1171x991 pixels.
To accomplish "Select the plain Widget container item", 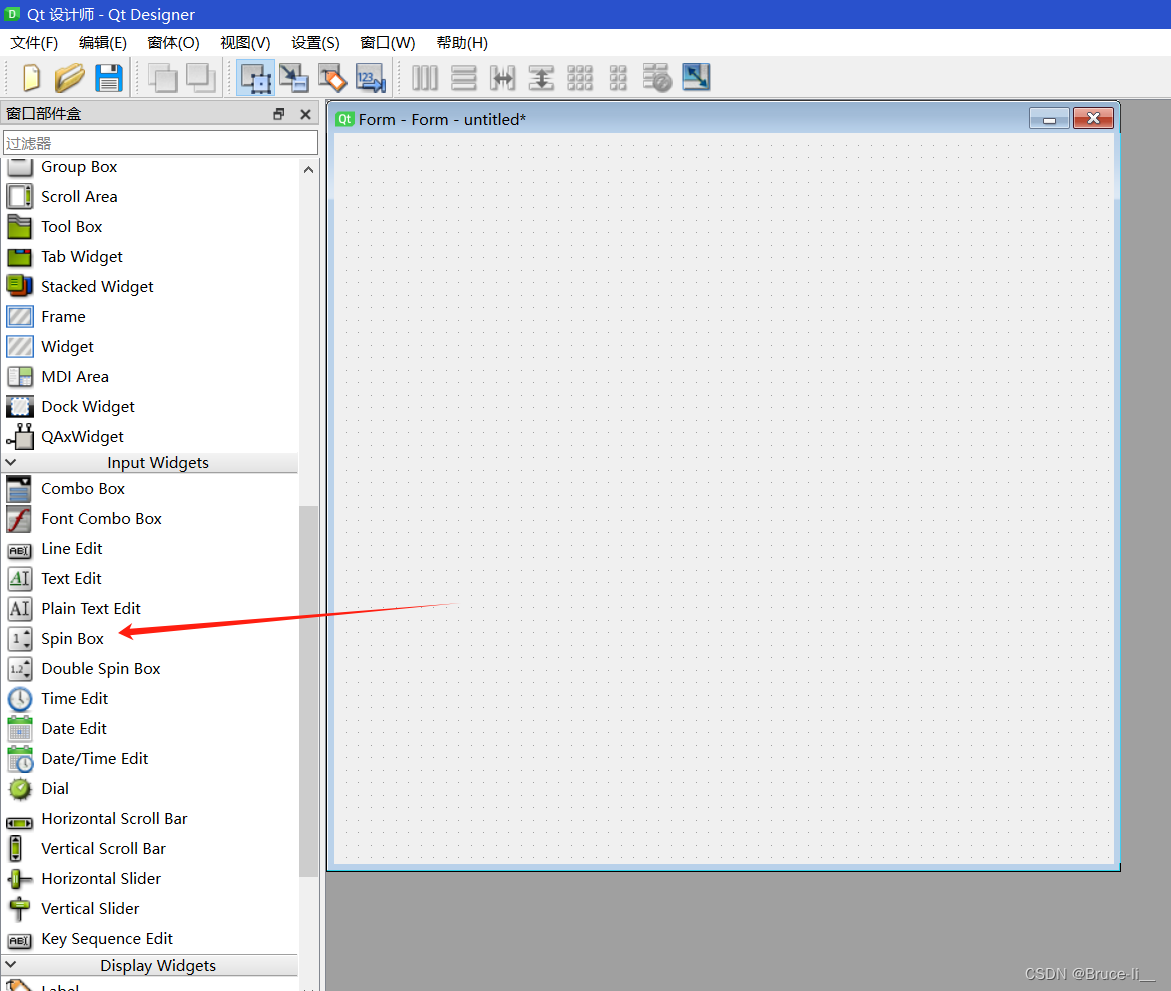I will [x=150, y=347].
